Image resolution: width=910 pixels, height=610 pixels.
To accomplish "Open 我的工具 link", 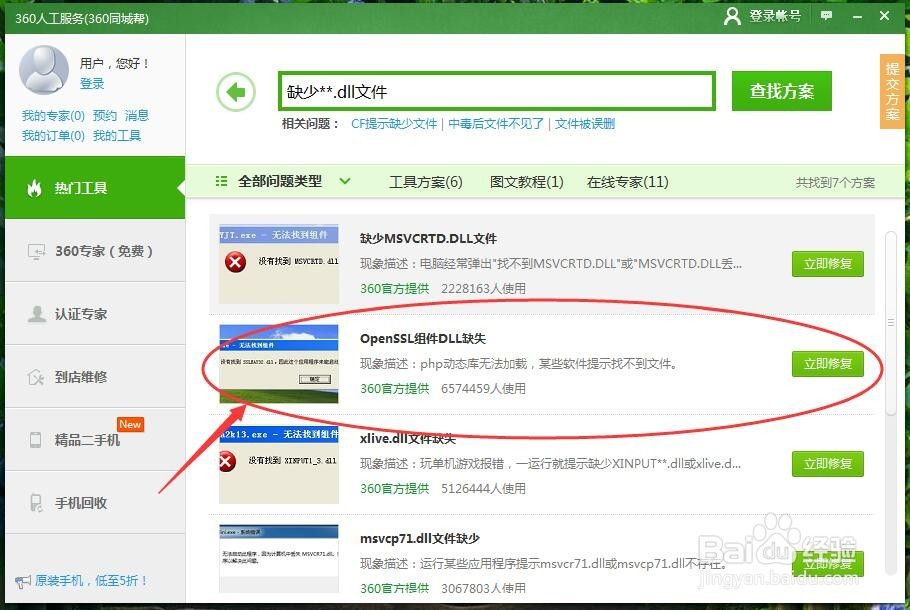I will click(117, 136).
